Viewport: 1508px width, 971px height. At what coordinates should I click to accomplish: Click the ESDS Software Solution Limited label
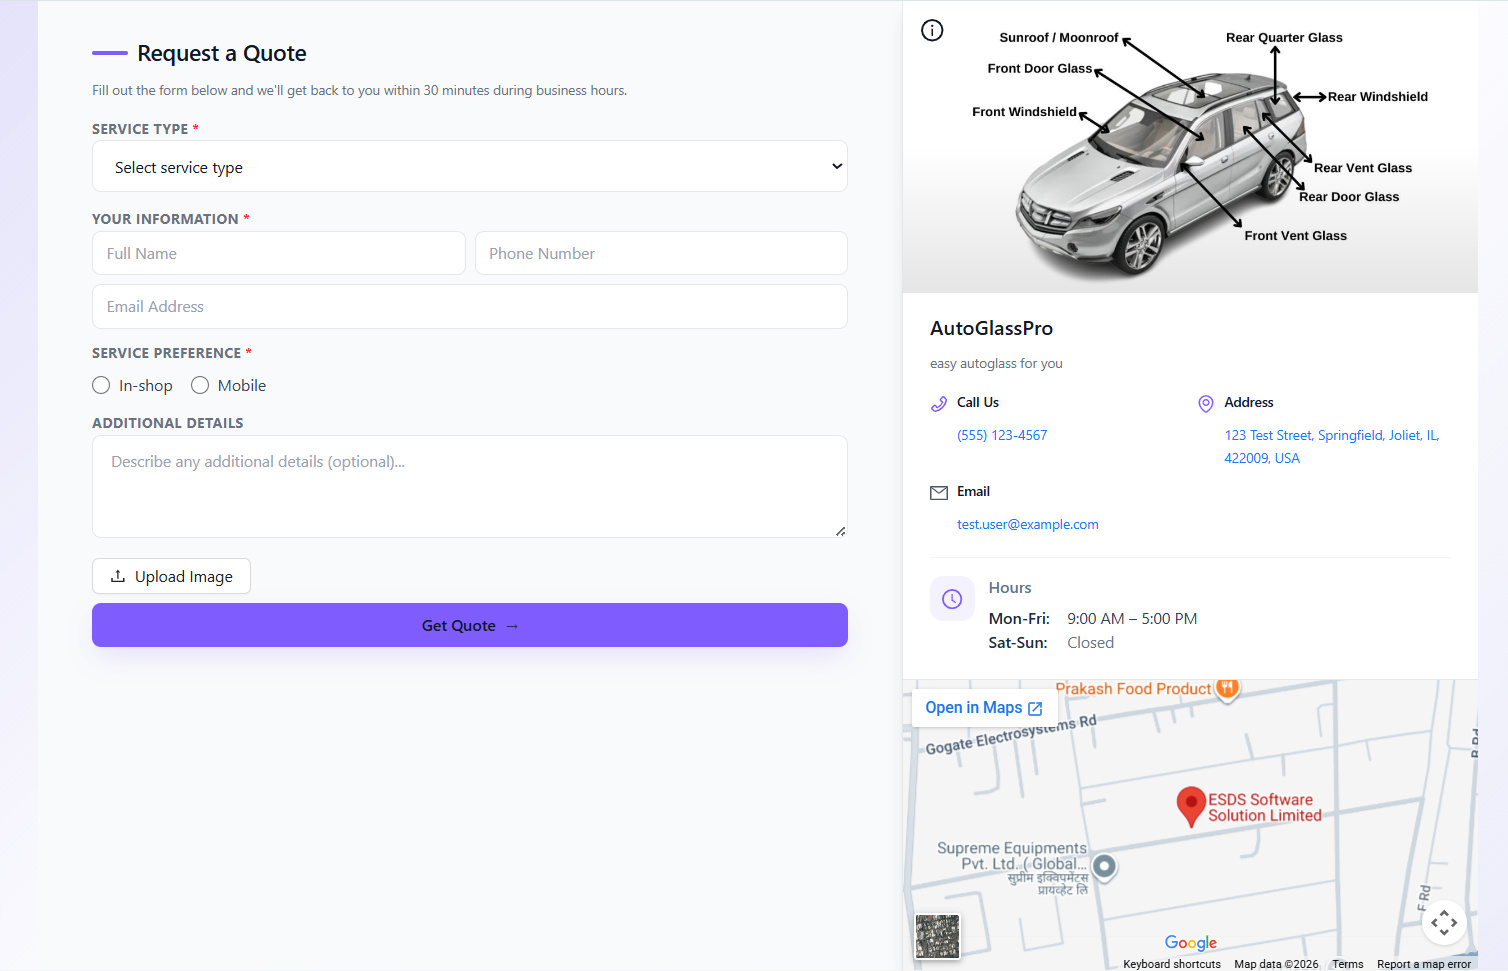pyautogui.click(x=1265, y=807)
